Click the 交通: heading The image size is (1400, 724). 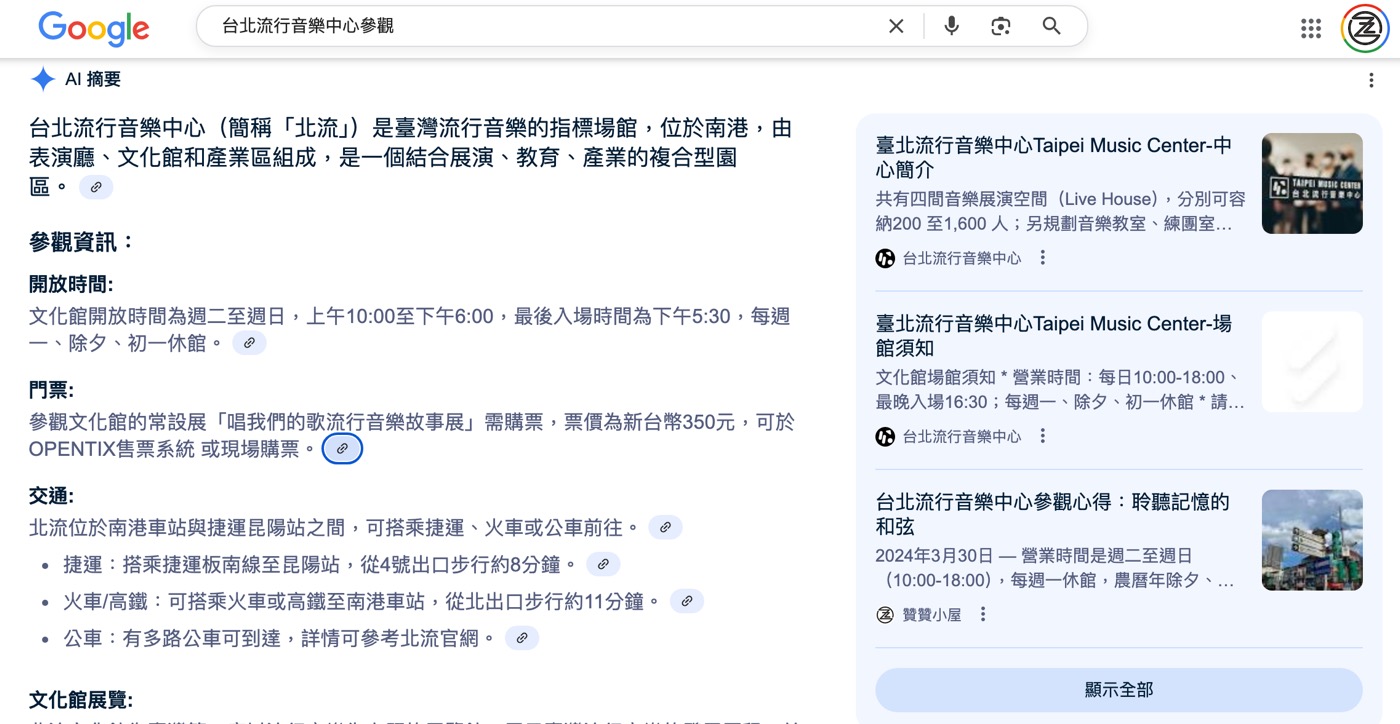point(51,496)
